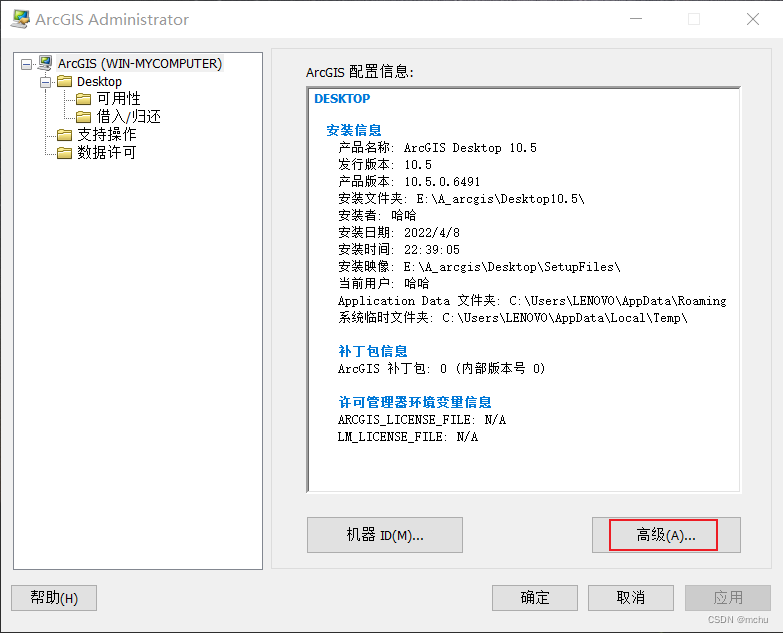Click the 安装映像 SetupFiles path line
The image size is (783, 633).
coord(479,267)
